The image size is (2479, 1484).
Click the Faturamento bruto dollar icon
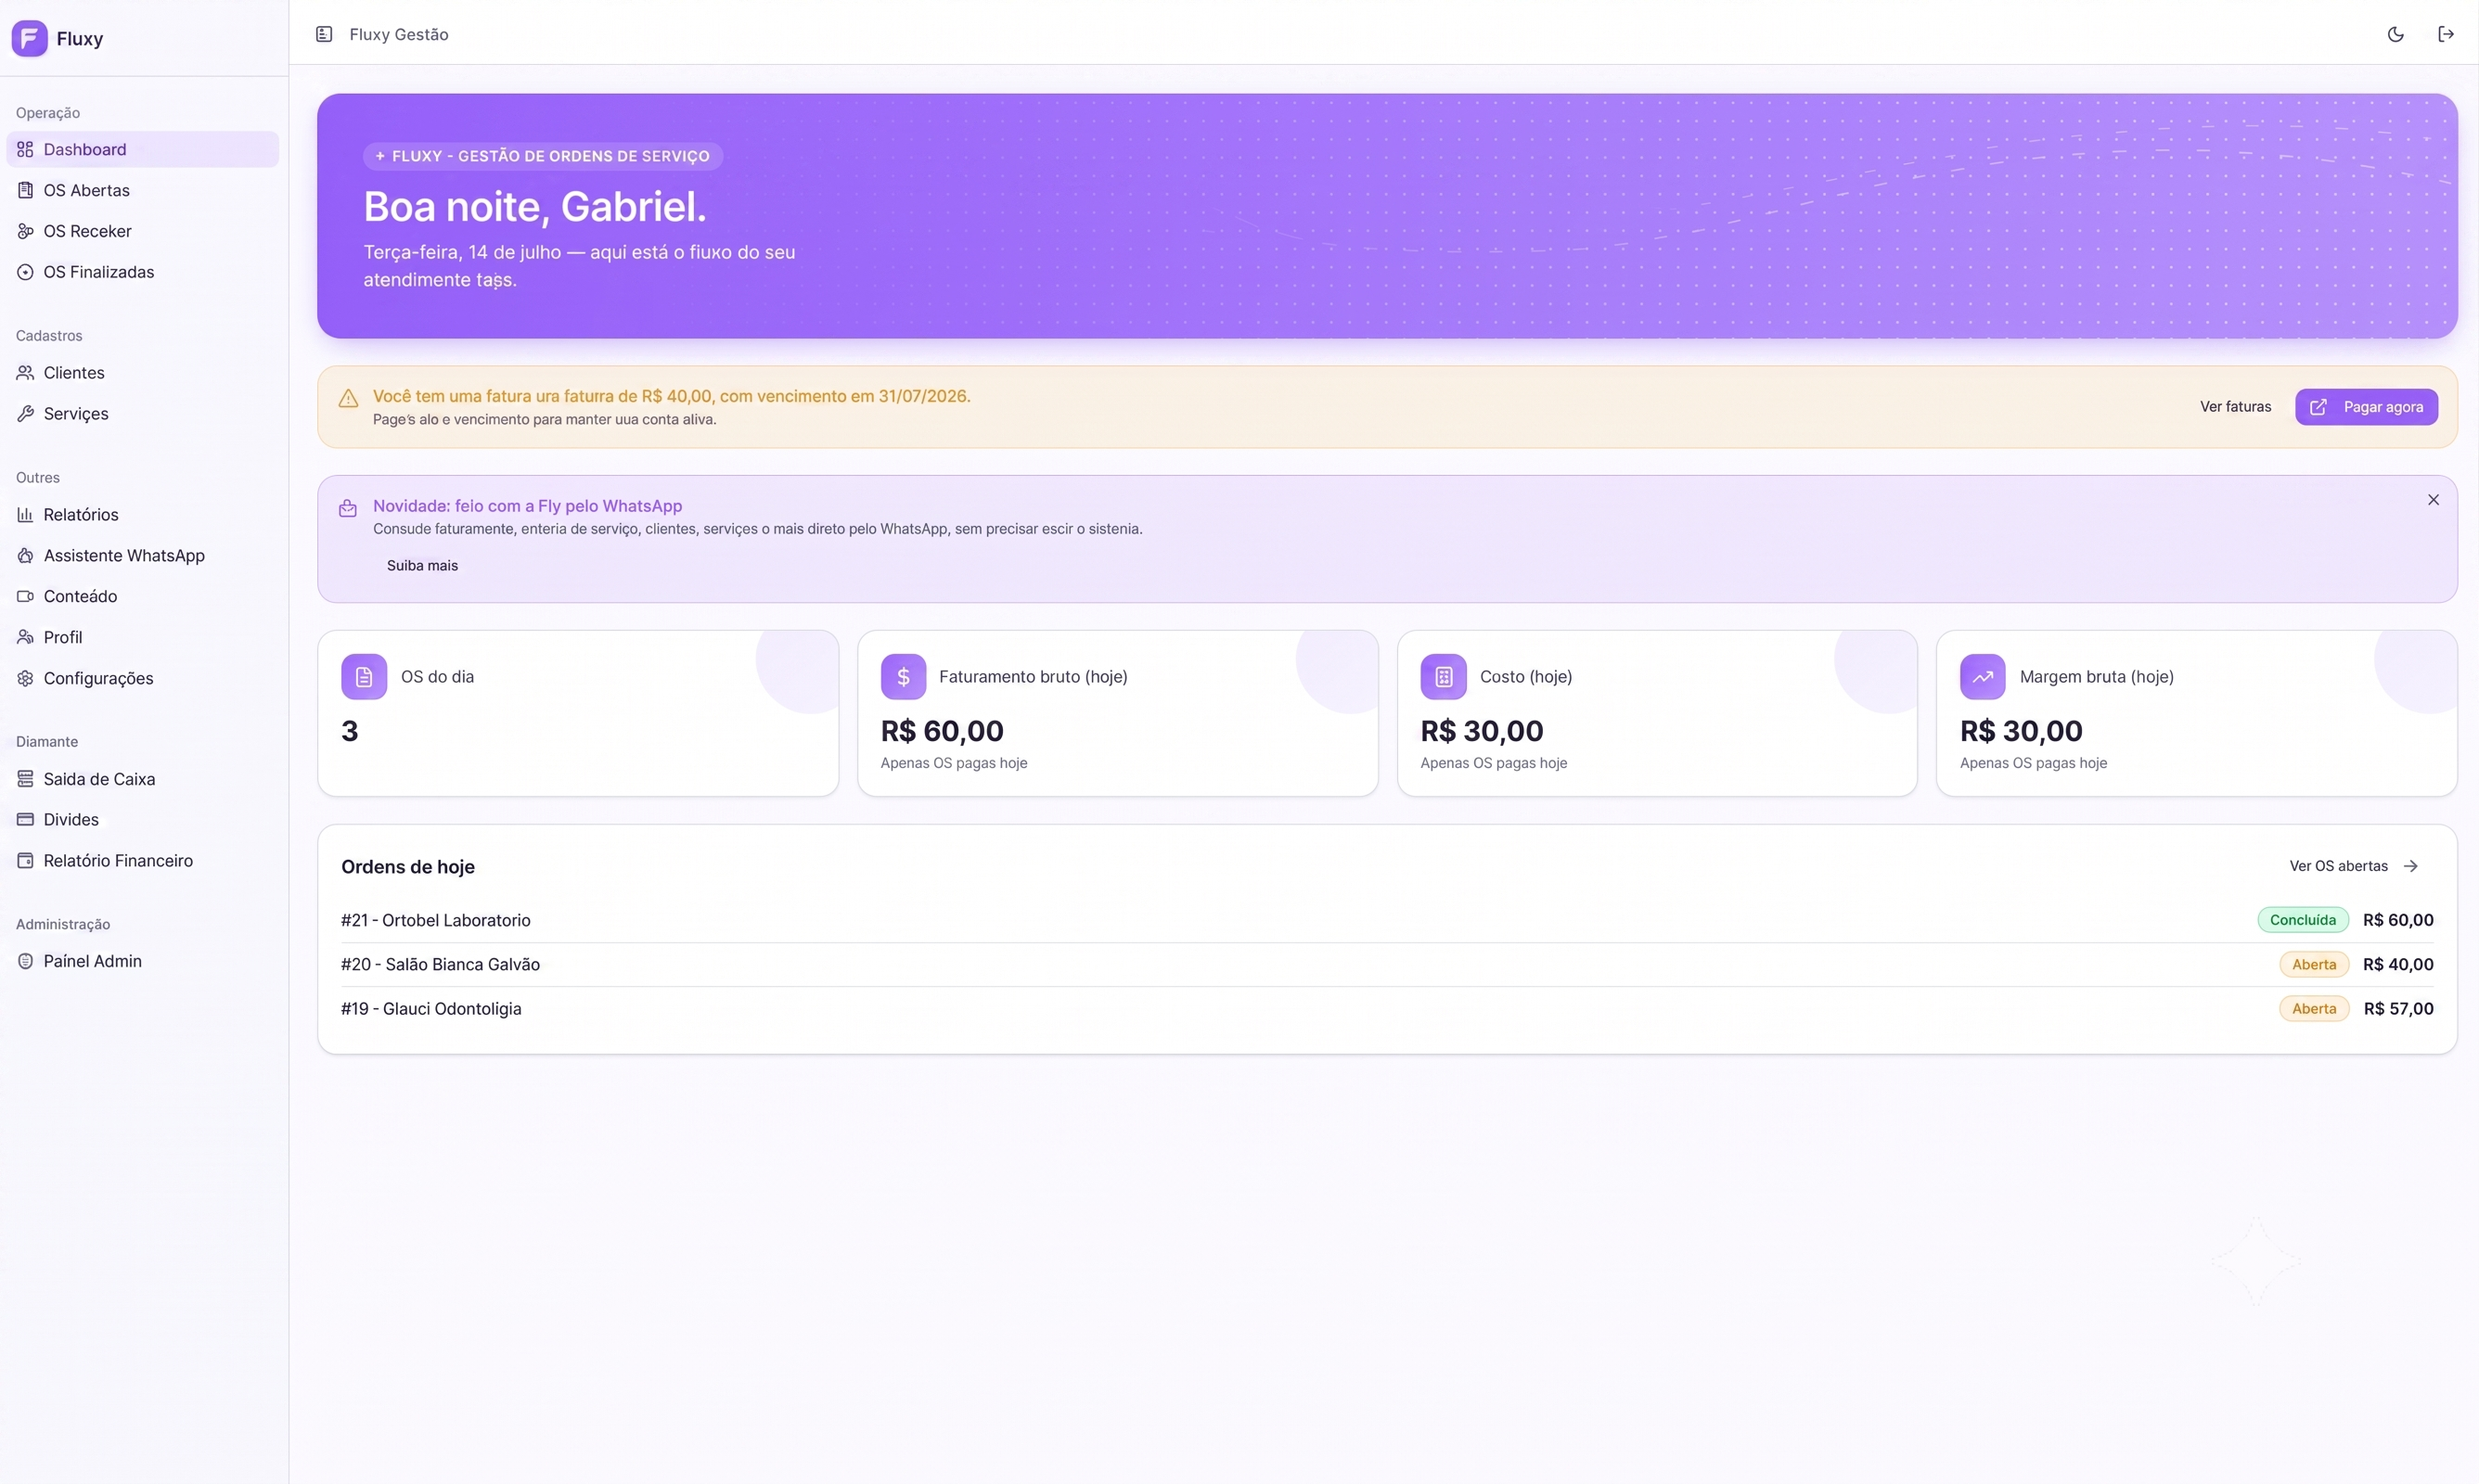coord(903,677)
